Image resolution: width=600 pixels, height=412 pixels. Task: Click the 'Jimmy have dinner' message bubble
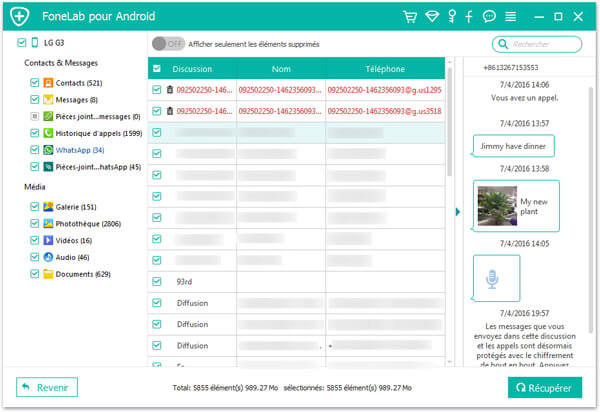click(513, 146)
